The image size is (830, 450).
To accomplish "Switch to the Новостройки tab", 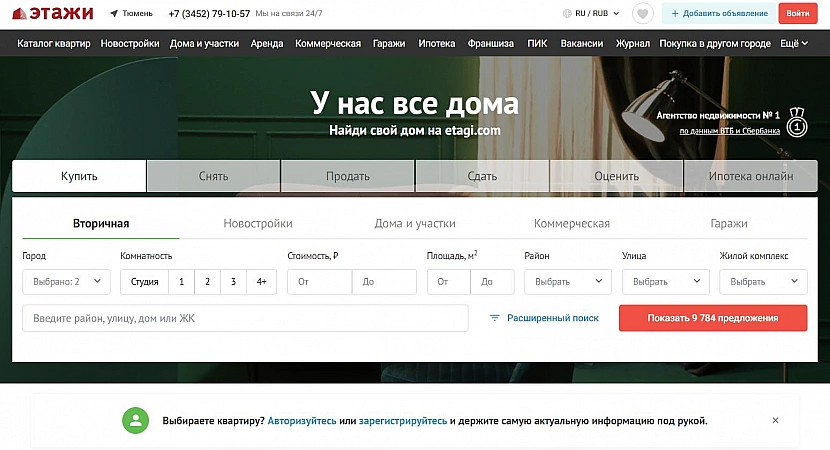I will 258,224.
